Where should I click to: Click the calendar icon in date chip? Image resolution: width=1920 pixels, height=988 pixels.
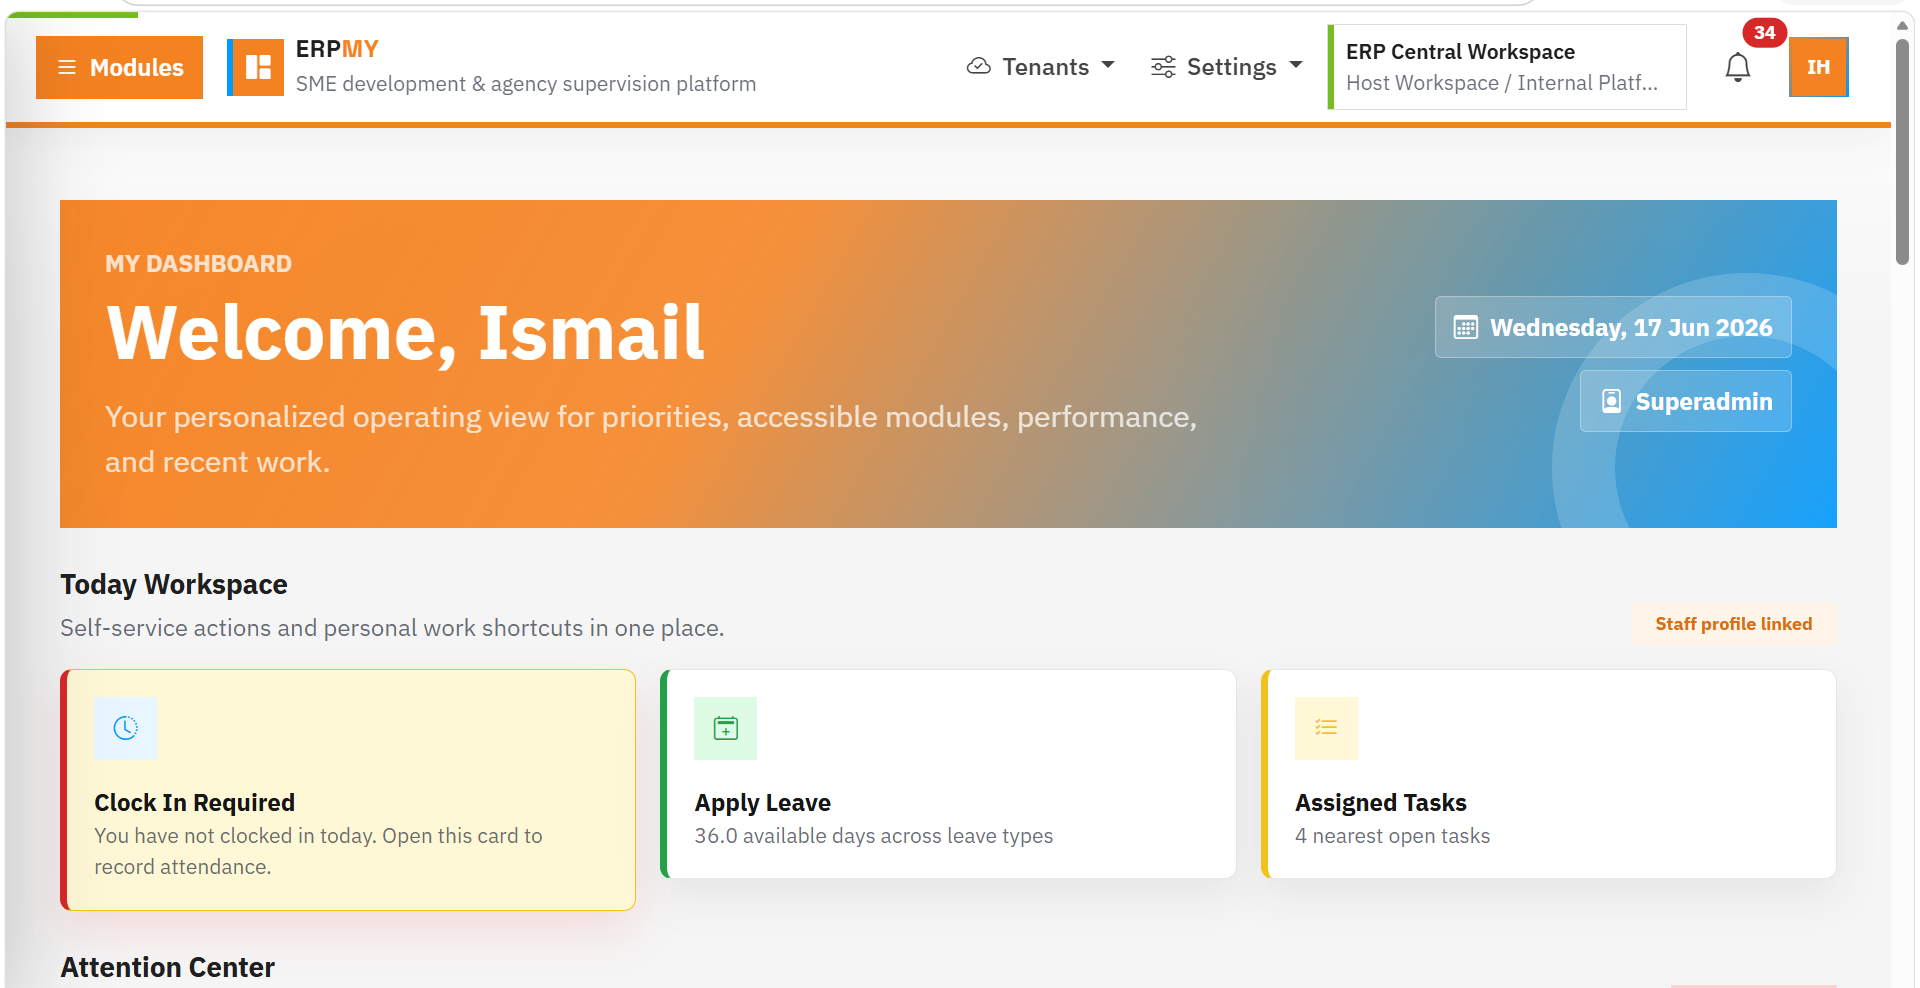click(1466, 327)
